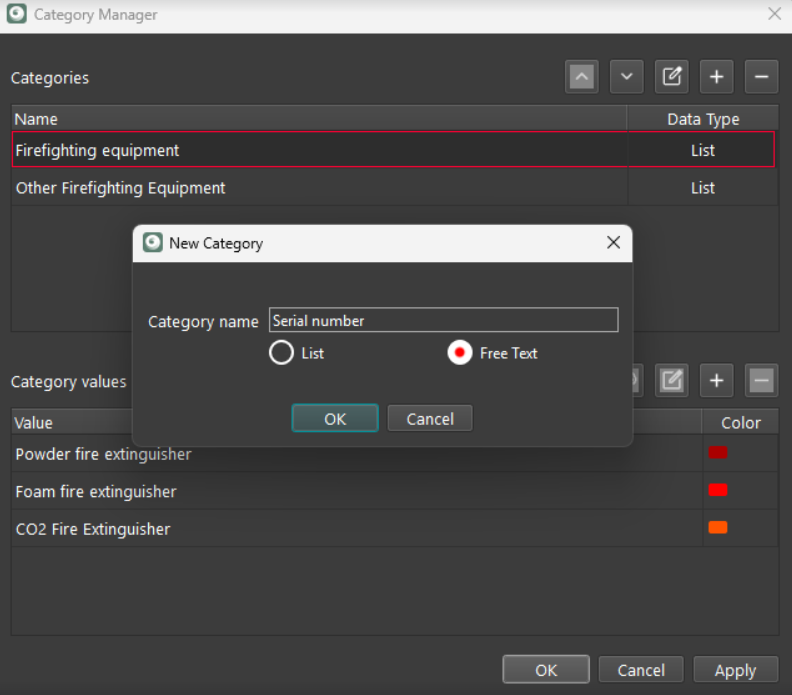Viewport: 792px width, 695px height.
Task: Confirm New Category with OK button
Action: pyautogui.click(x=335, y=419)
